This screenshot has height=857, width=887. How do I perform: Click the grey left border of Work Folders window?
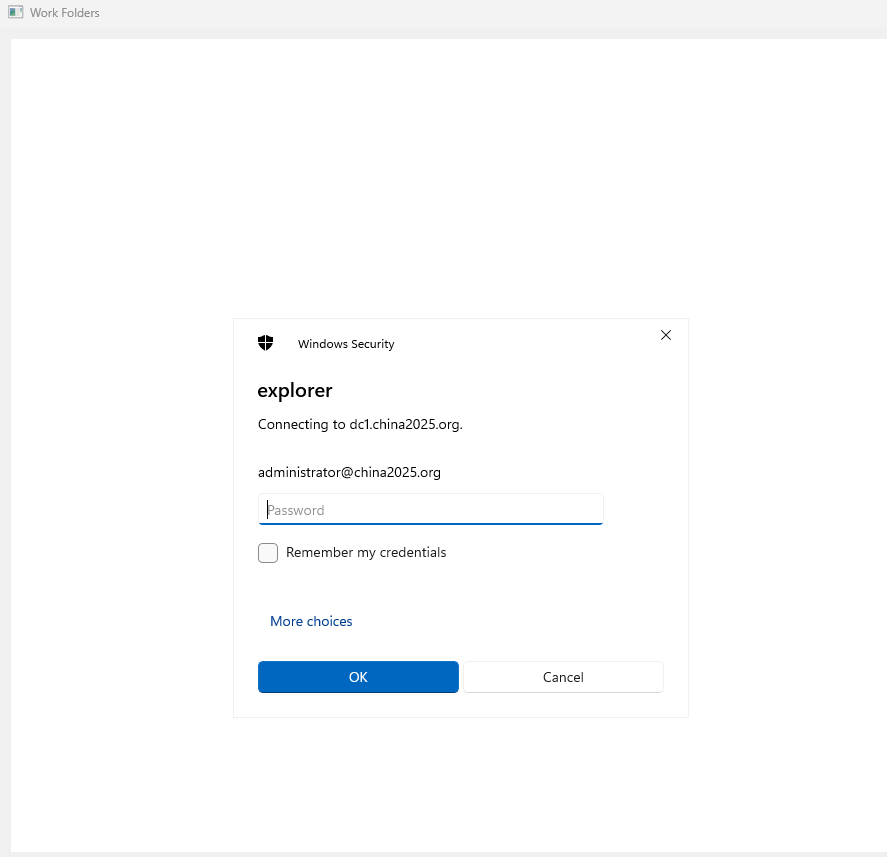[x=5, y=441]
